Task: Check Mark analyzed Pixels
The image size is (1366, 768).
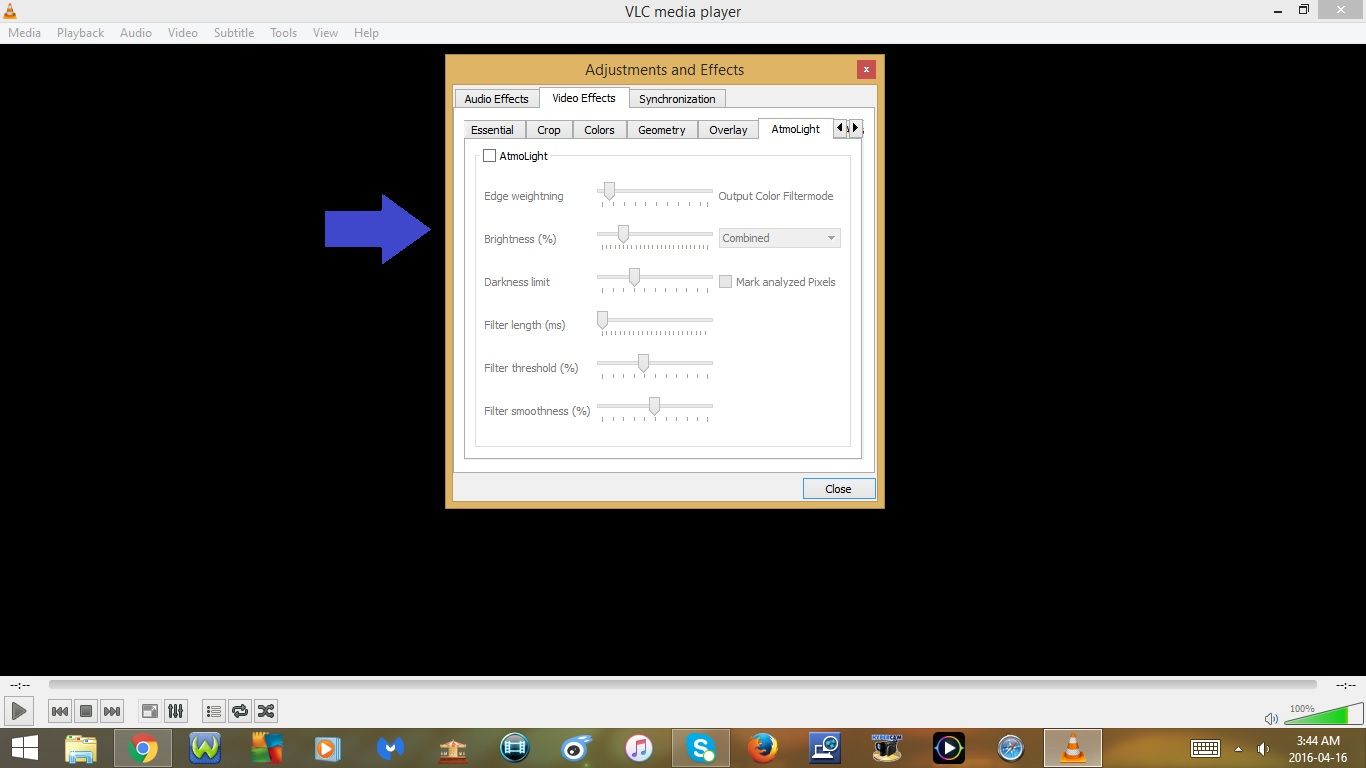Action: pyautogui.click(x=725, y=281)
